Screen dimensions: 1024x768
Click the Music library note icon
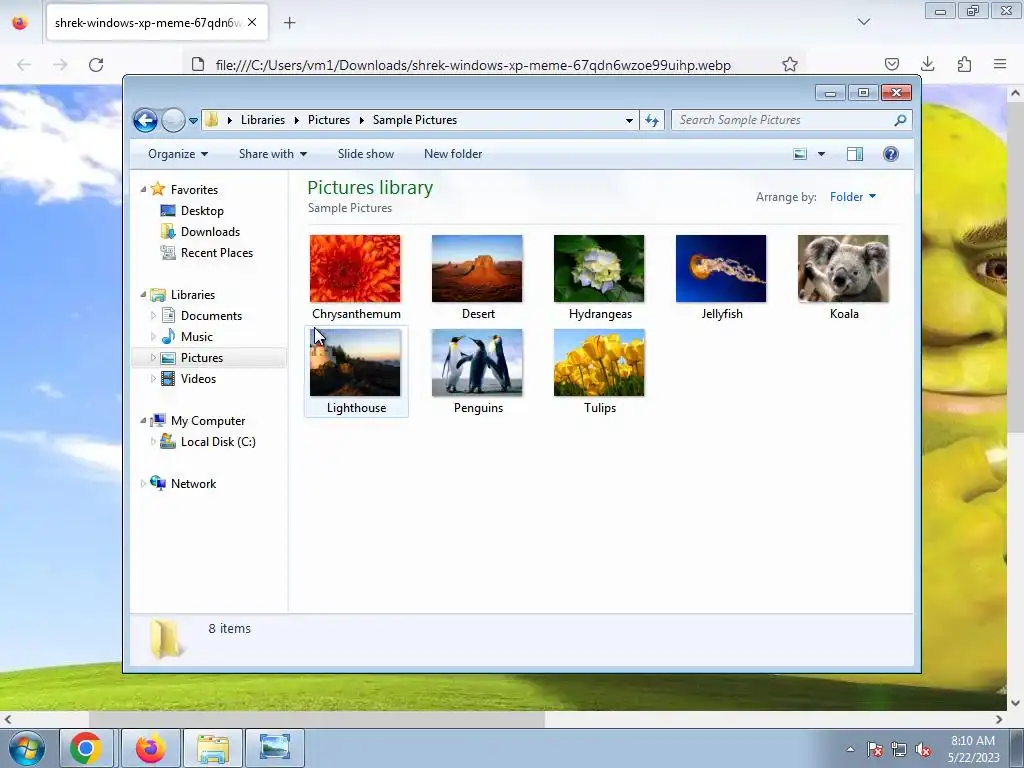(x=168, y=336)
